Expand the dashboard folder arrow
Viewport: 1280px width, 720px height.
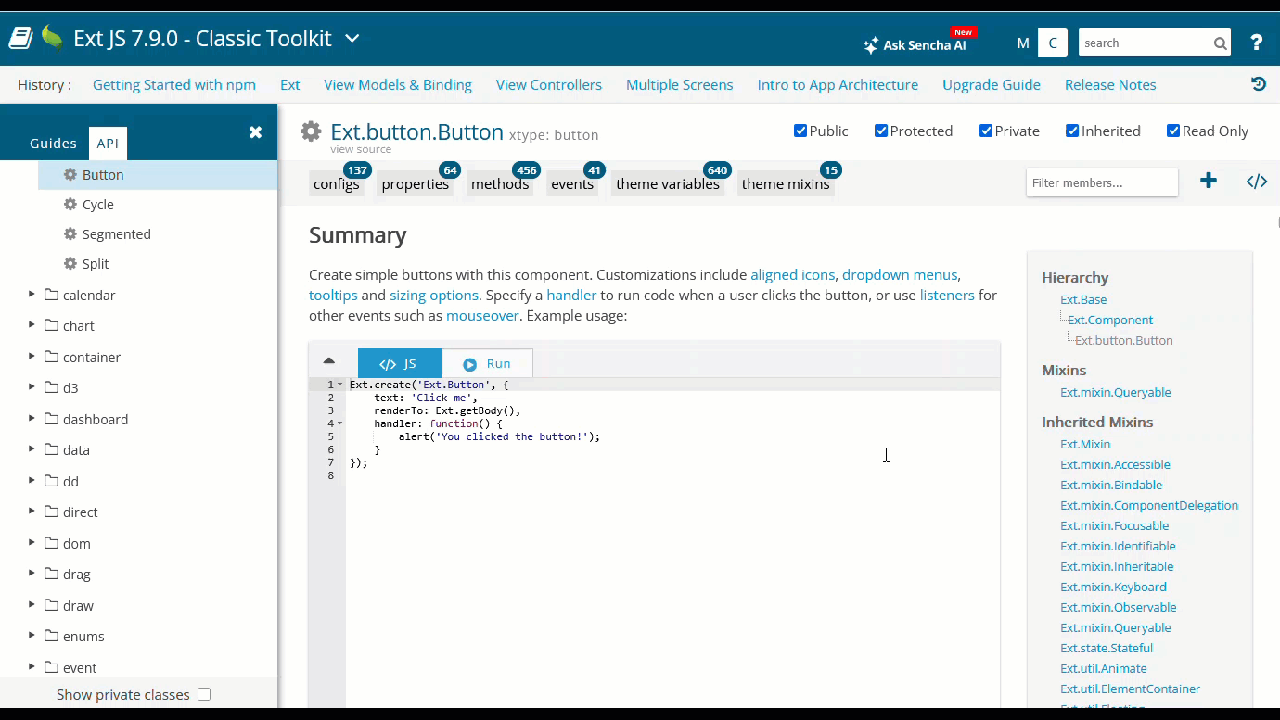[31, 418]
